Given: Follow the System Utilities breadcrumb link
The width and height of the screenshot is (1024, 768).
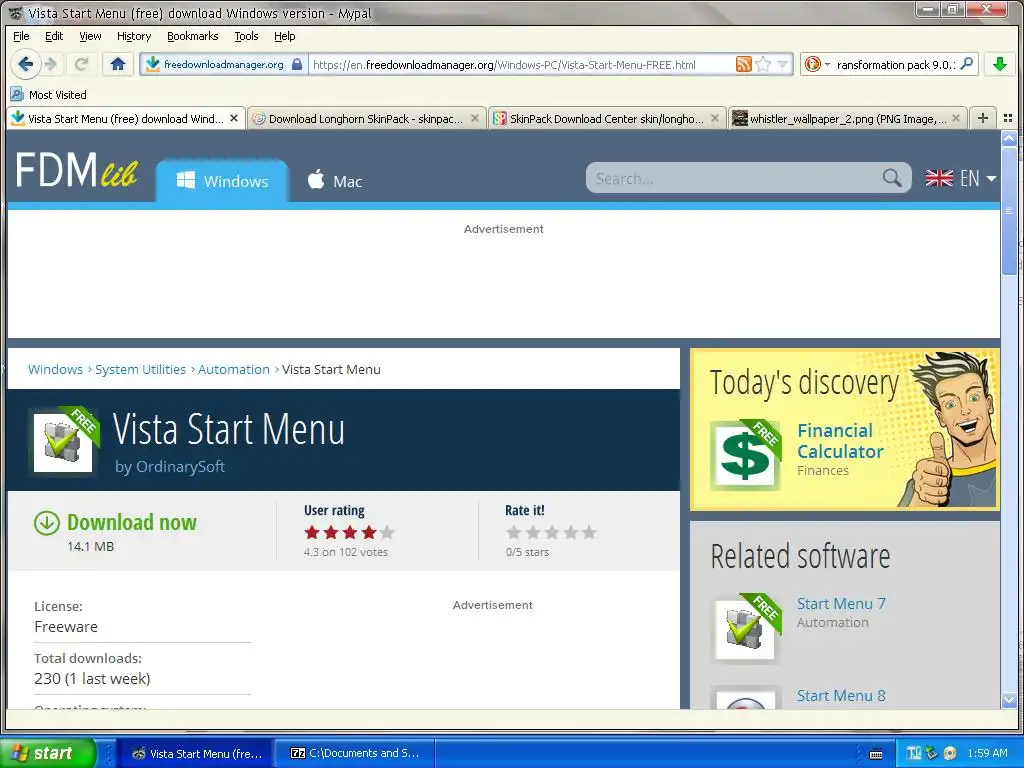Looking at the screenshot, I should [x=140, y=369].
